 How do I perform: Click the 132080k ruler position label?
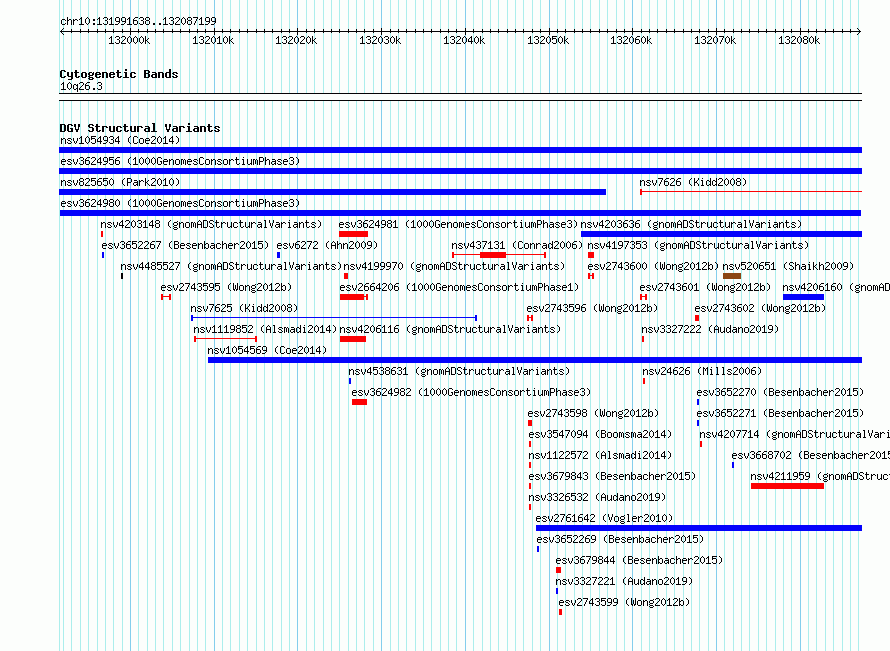click(799, 40)
